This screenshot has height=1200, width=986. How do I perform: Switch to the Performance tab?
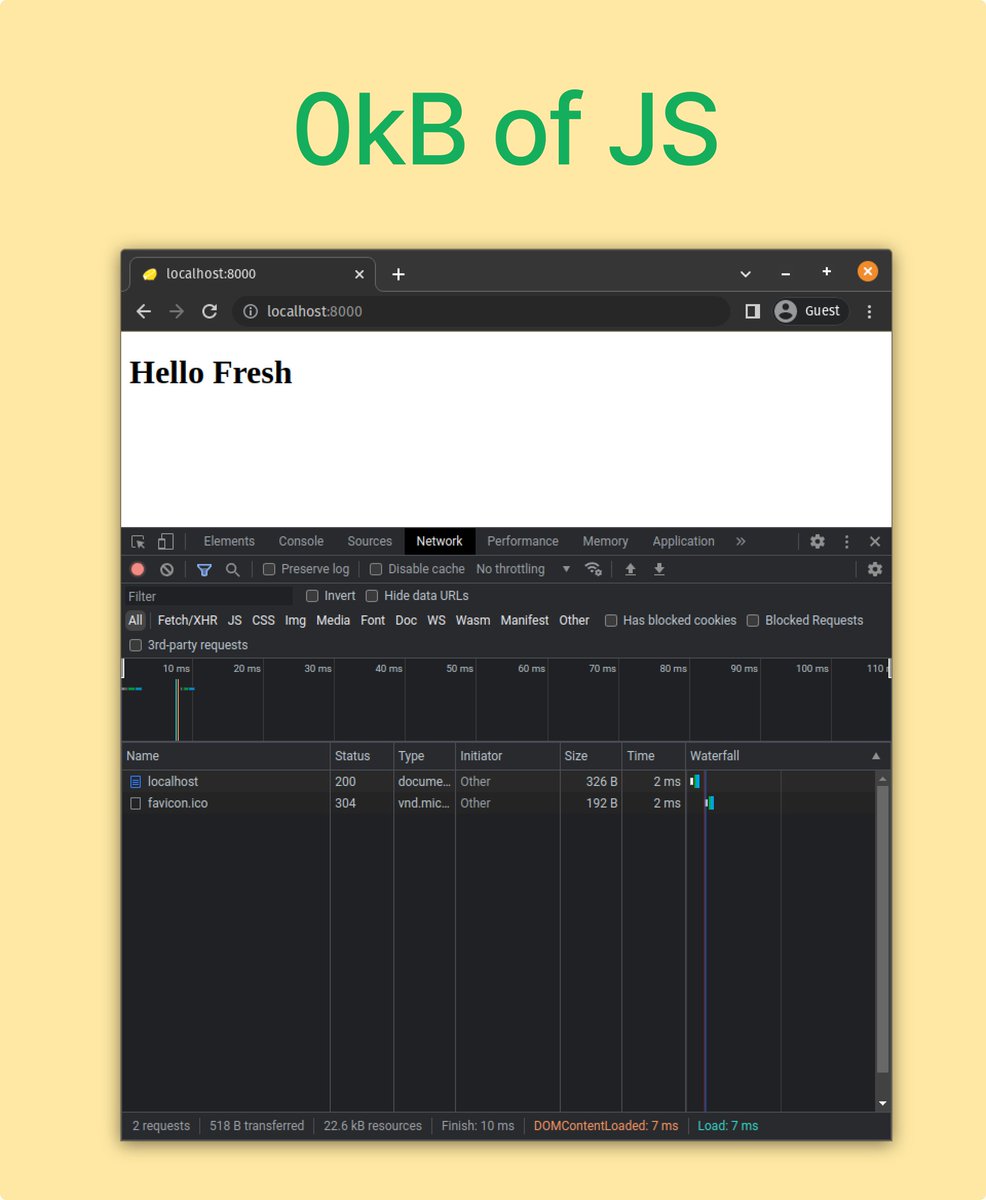click(x=523, y=541)
